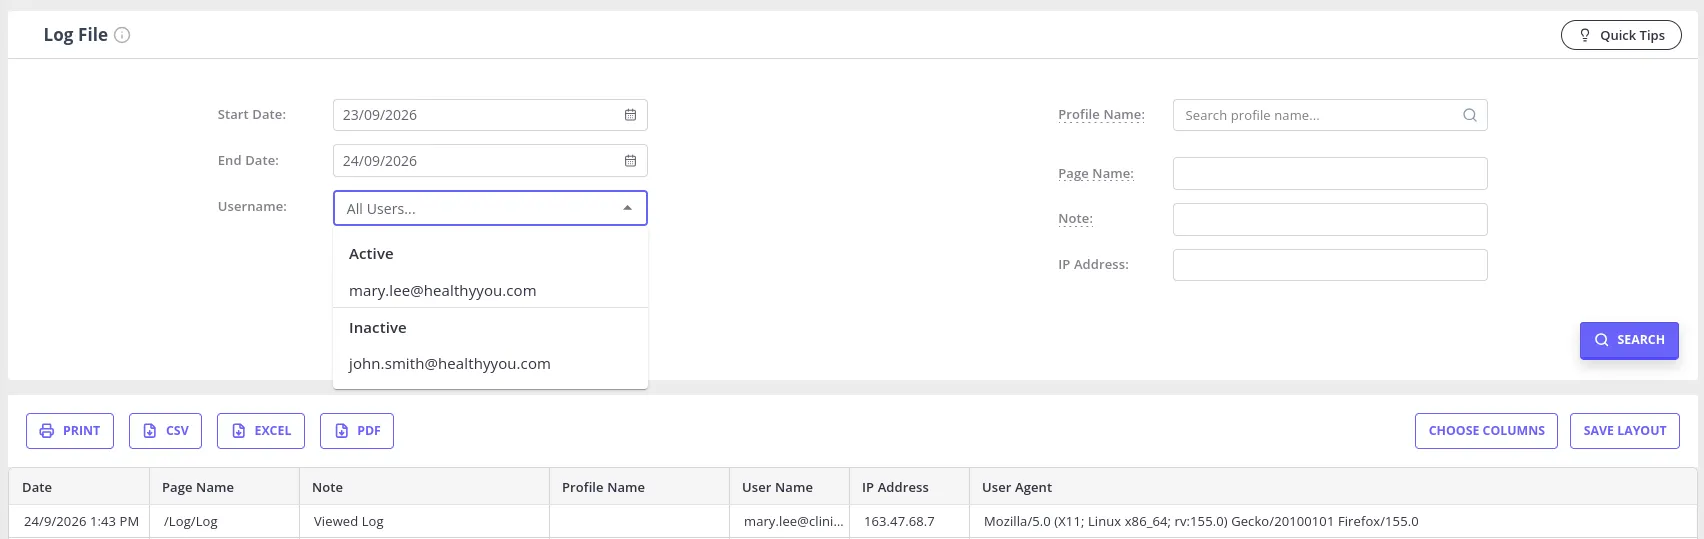Click SAVE LAYOUT
Screen dimensions: 1704x539
coord(1625,431)
